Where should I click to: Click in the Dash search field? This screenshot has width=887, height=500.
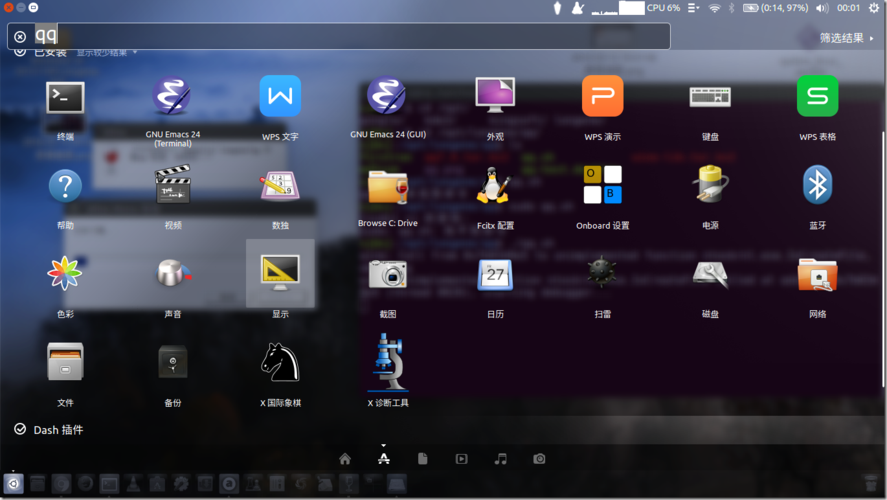338,36
